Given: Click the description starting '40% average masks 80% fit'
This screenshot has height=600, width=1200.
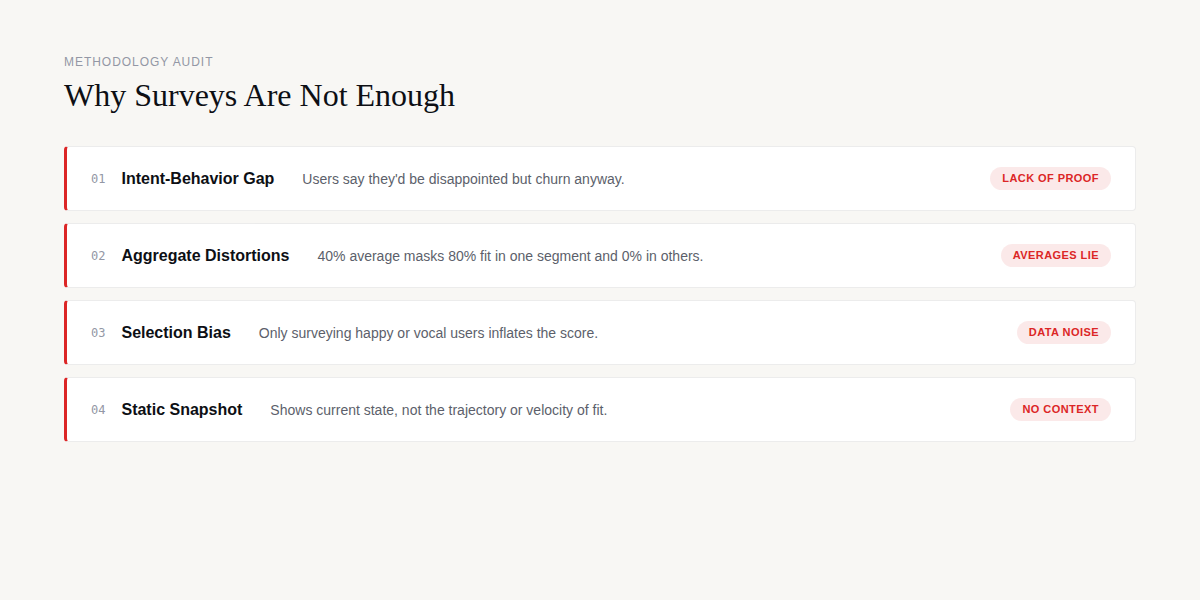Looking at the screenshot, I should [x=510, y=256].
